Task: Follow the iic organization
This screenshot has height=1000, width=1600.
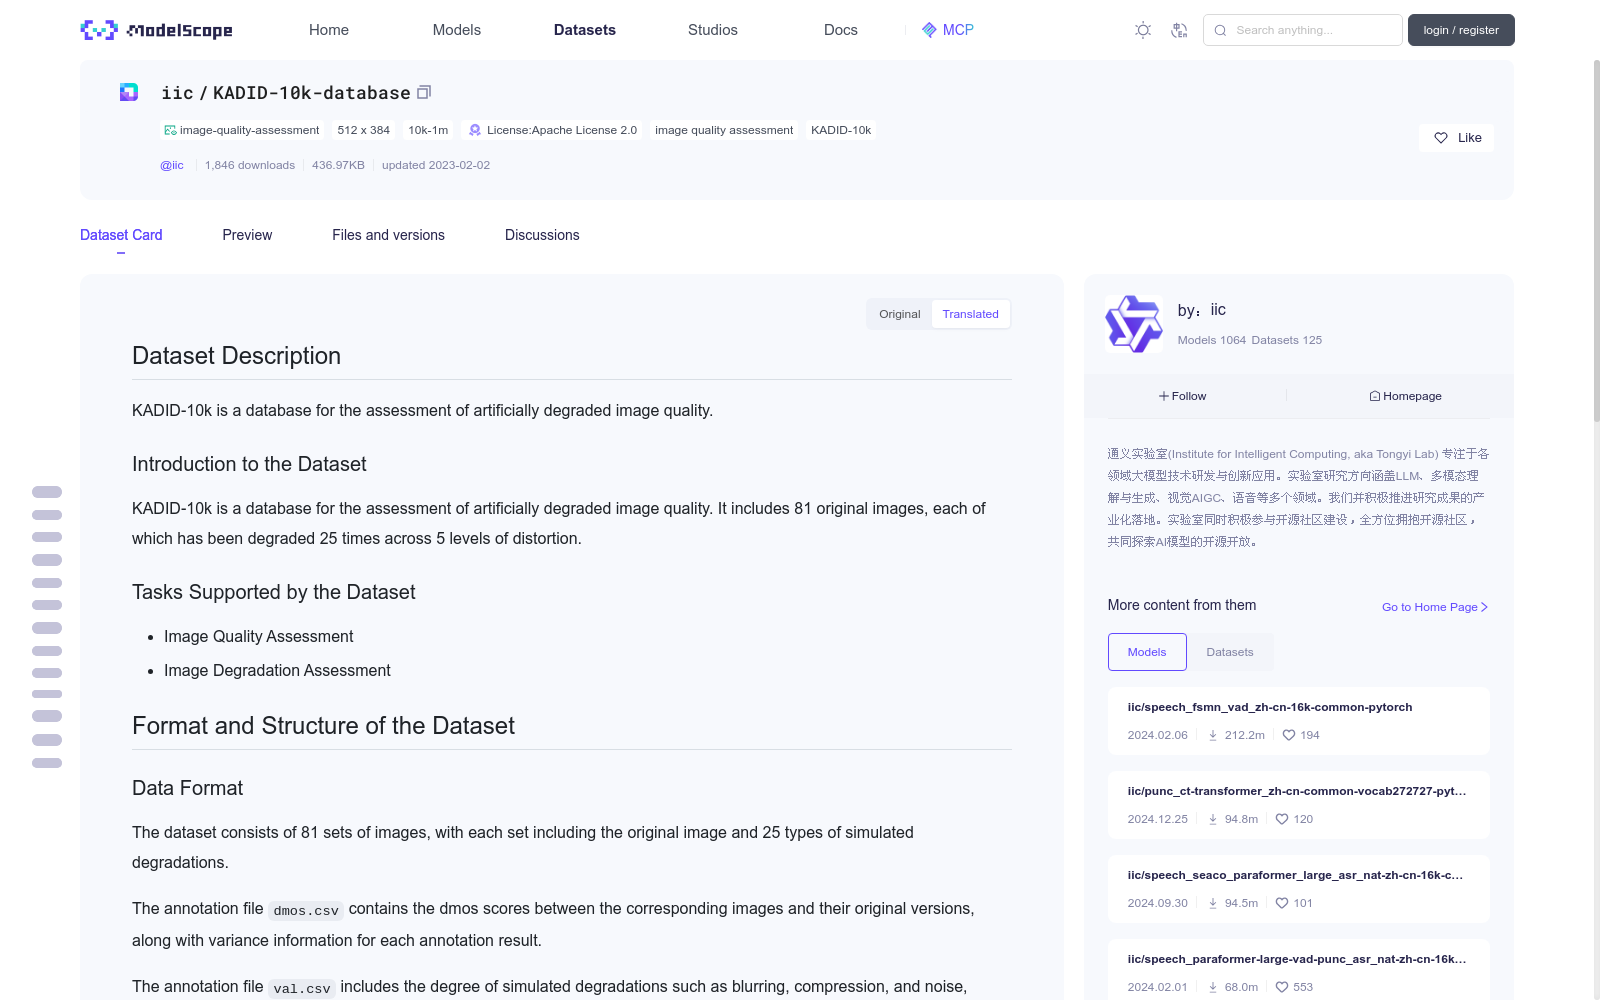Action: coord(1182,395)
